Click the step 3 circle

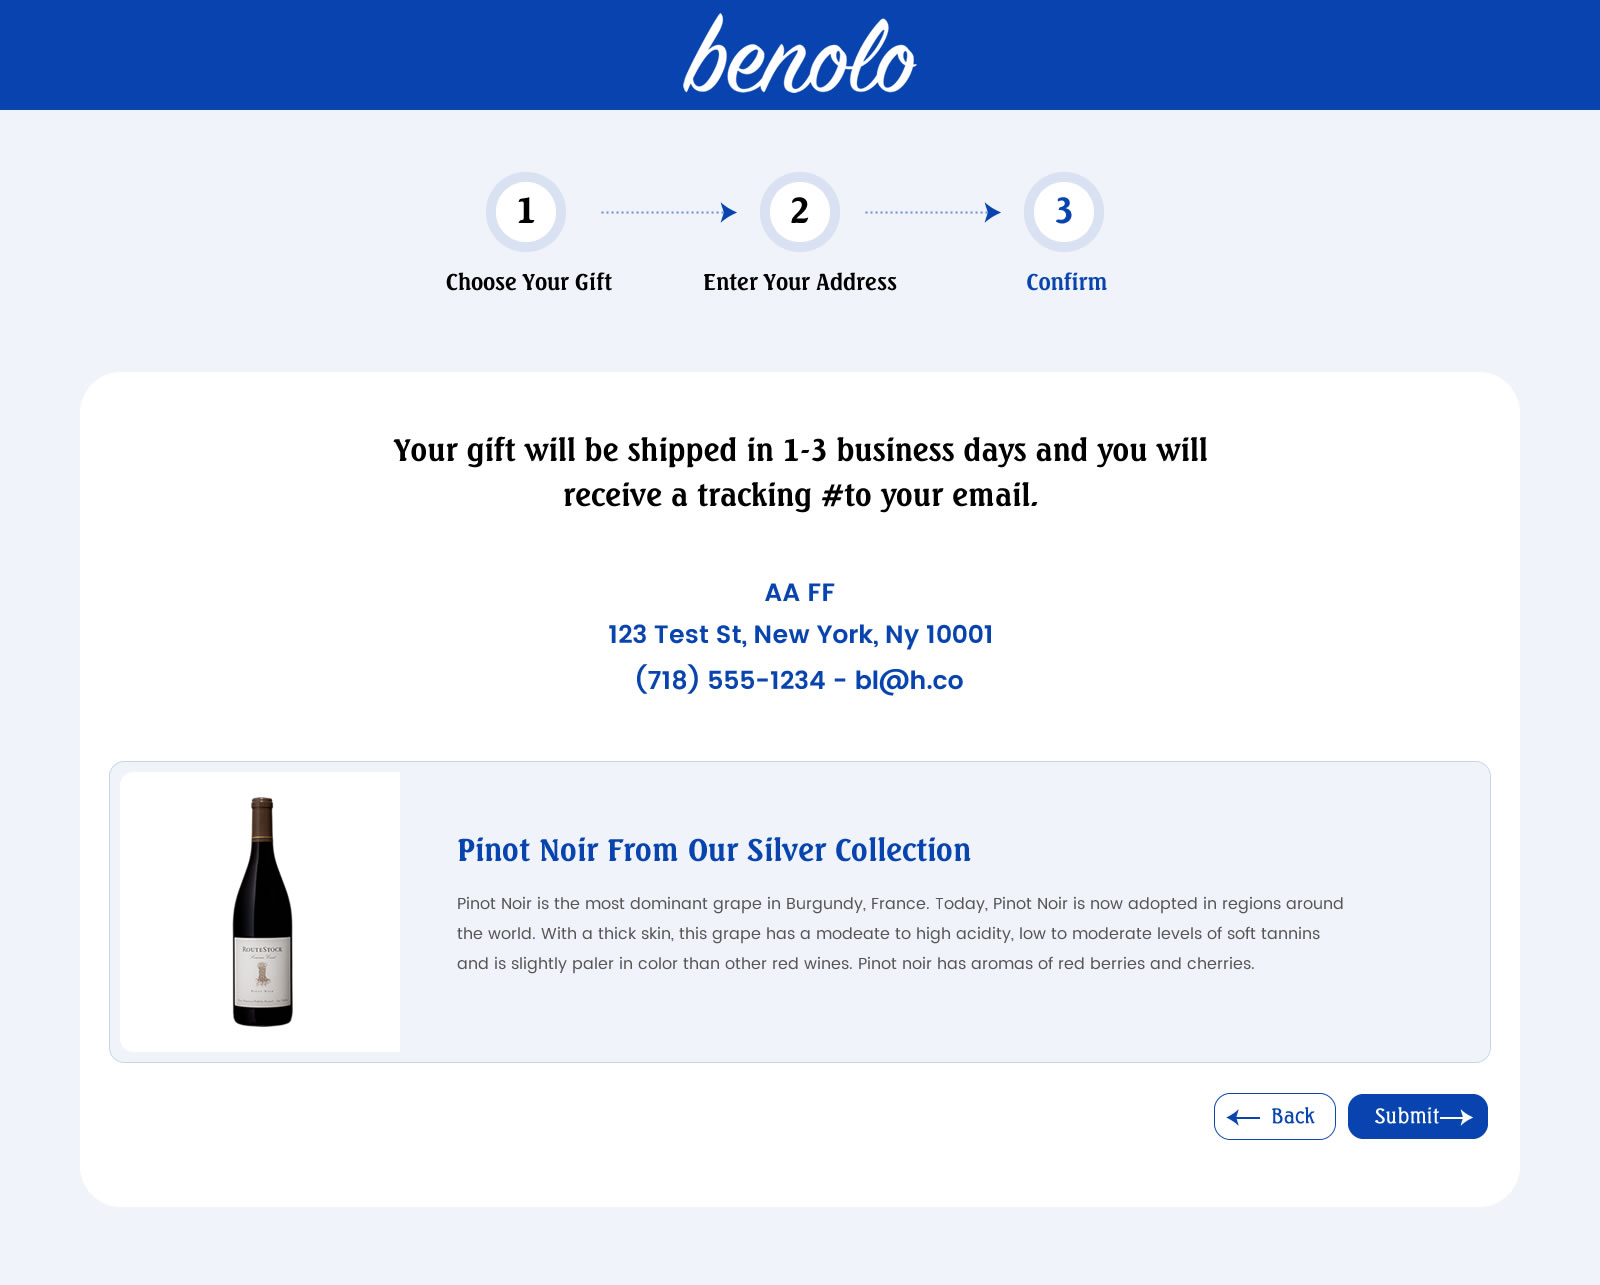(1063, 212)
